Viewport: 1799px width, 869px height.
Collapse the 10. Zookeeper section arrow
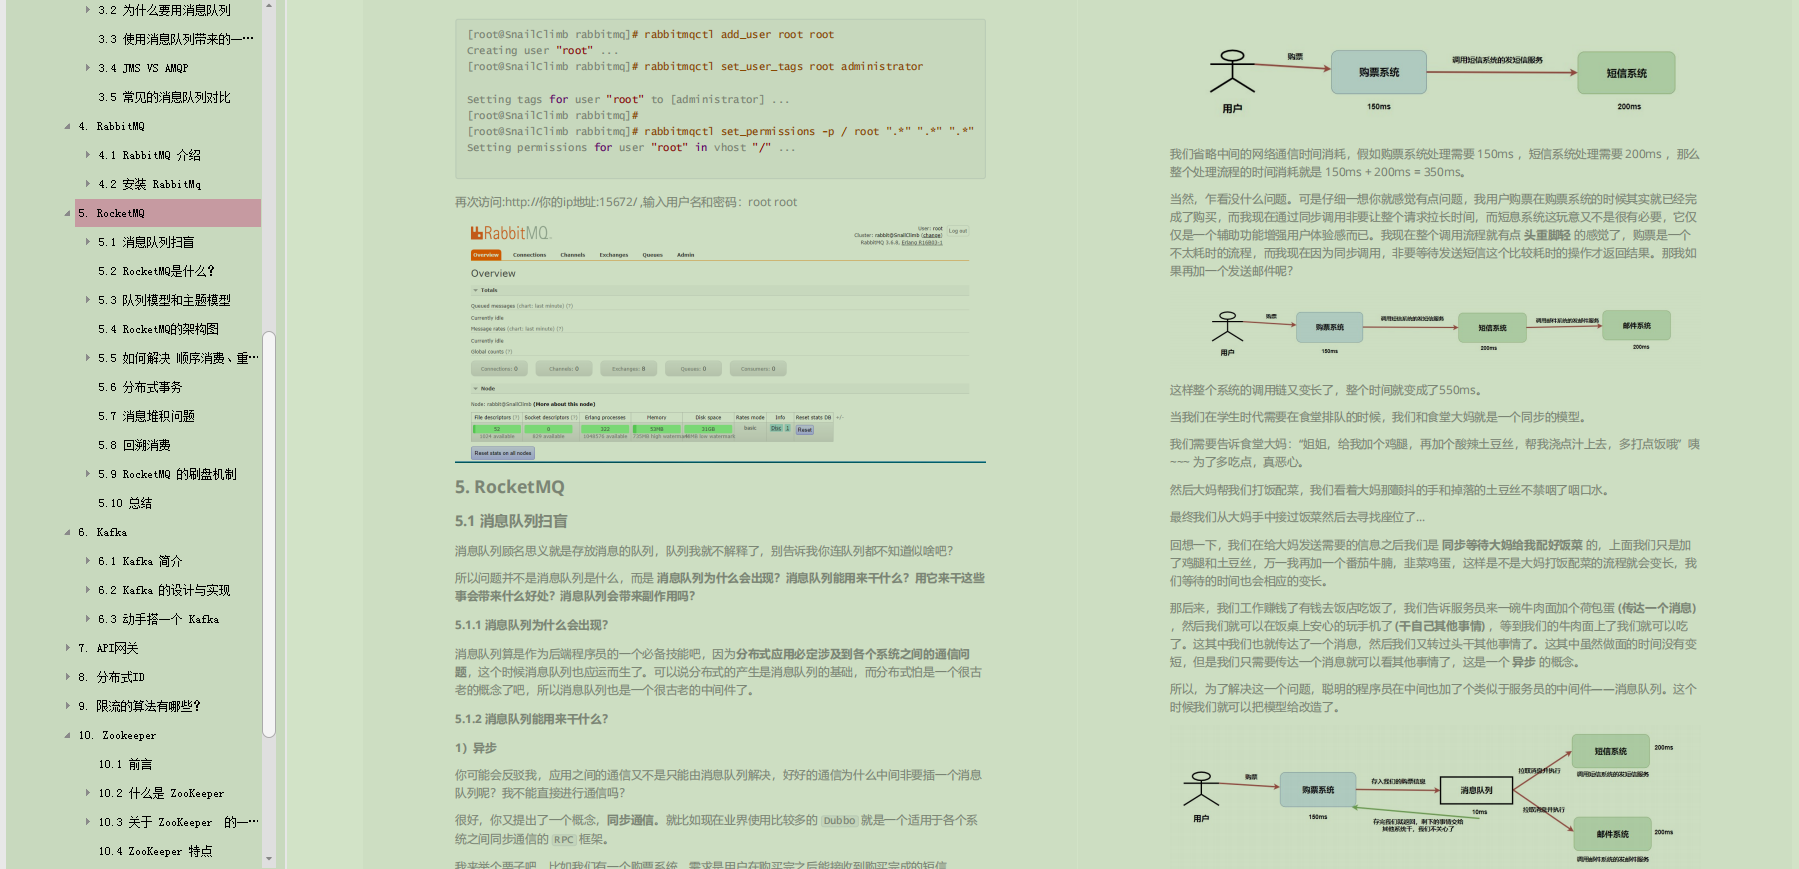[68, 735]
